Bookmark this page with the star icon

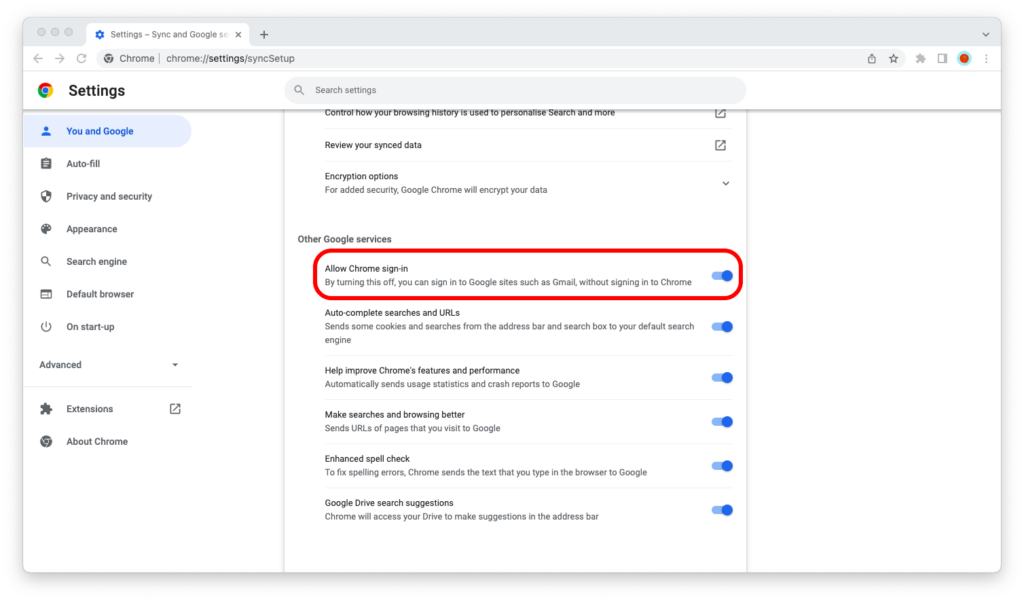click(893, 59)
